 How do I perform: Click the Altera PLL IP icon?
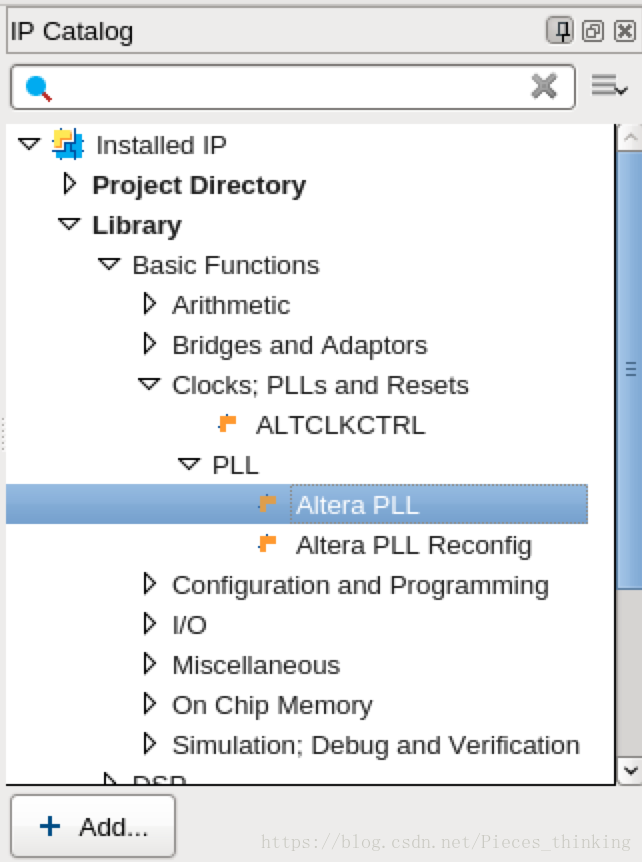pyautogui.click(x=267, y=504)
